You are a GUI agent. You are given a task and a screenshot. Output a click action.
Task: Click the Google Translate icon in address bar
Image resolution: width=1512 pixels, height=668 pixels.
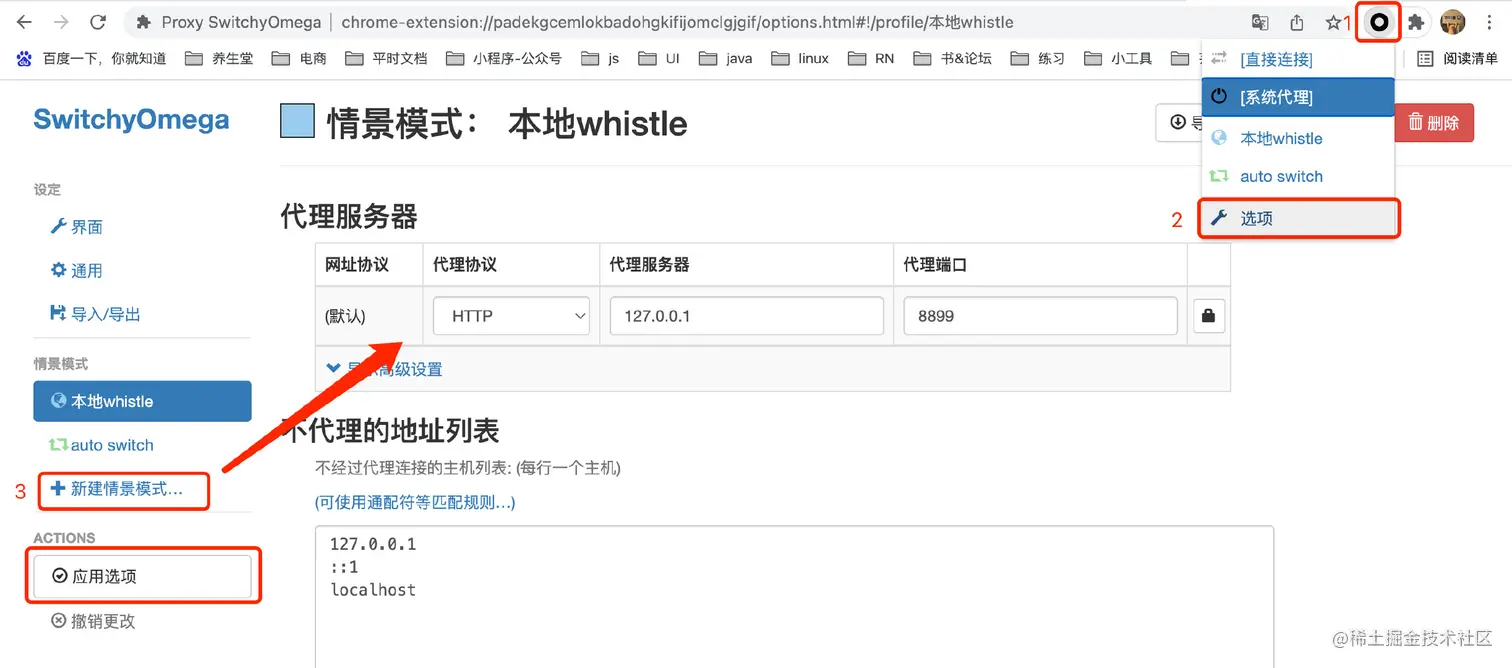point(1260,21)
